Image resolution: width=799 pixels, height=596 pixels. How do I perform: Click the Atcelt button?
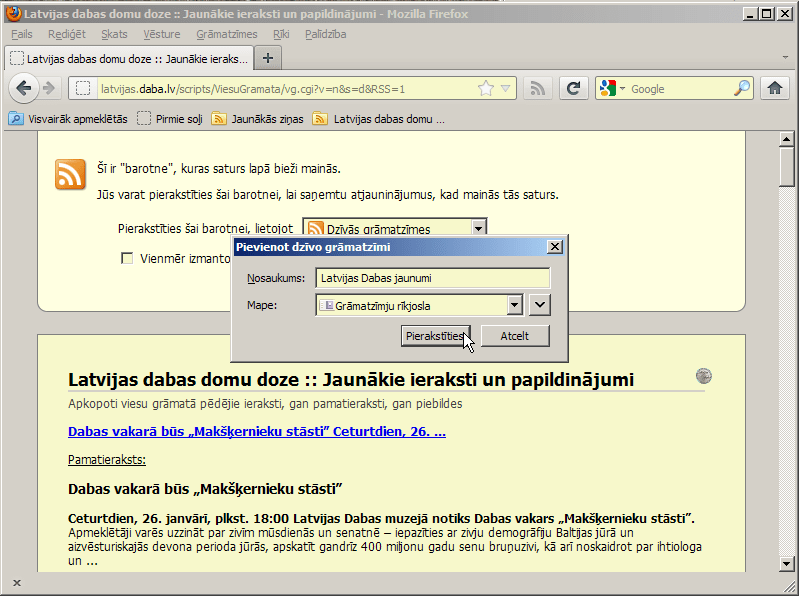coord(515,336)
